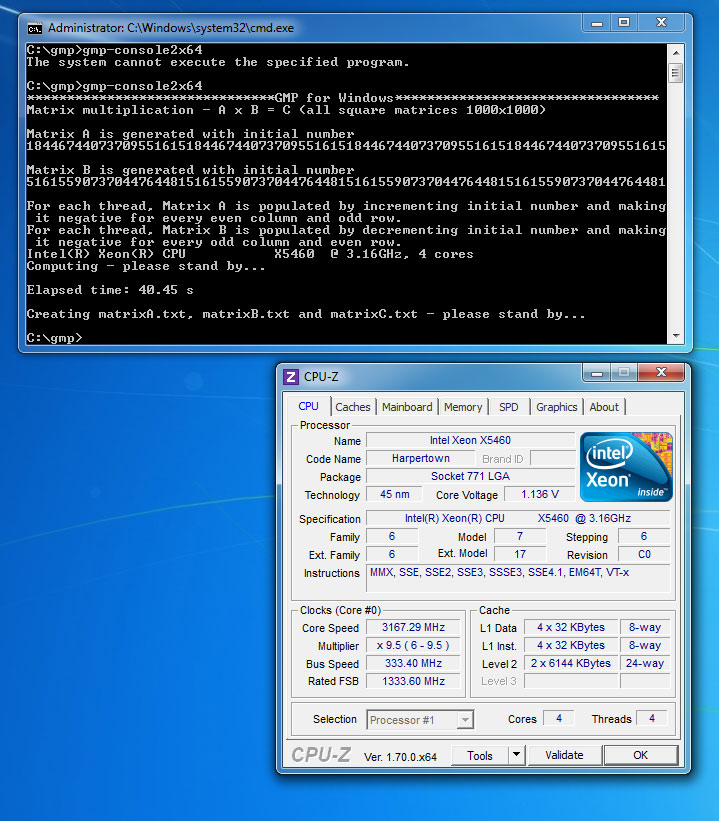Image resolution: width=719 pixels, height=821 pixels.
Task: Click the Core Speed value field
Action: [413, 628]
